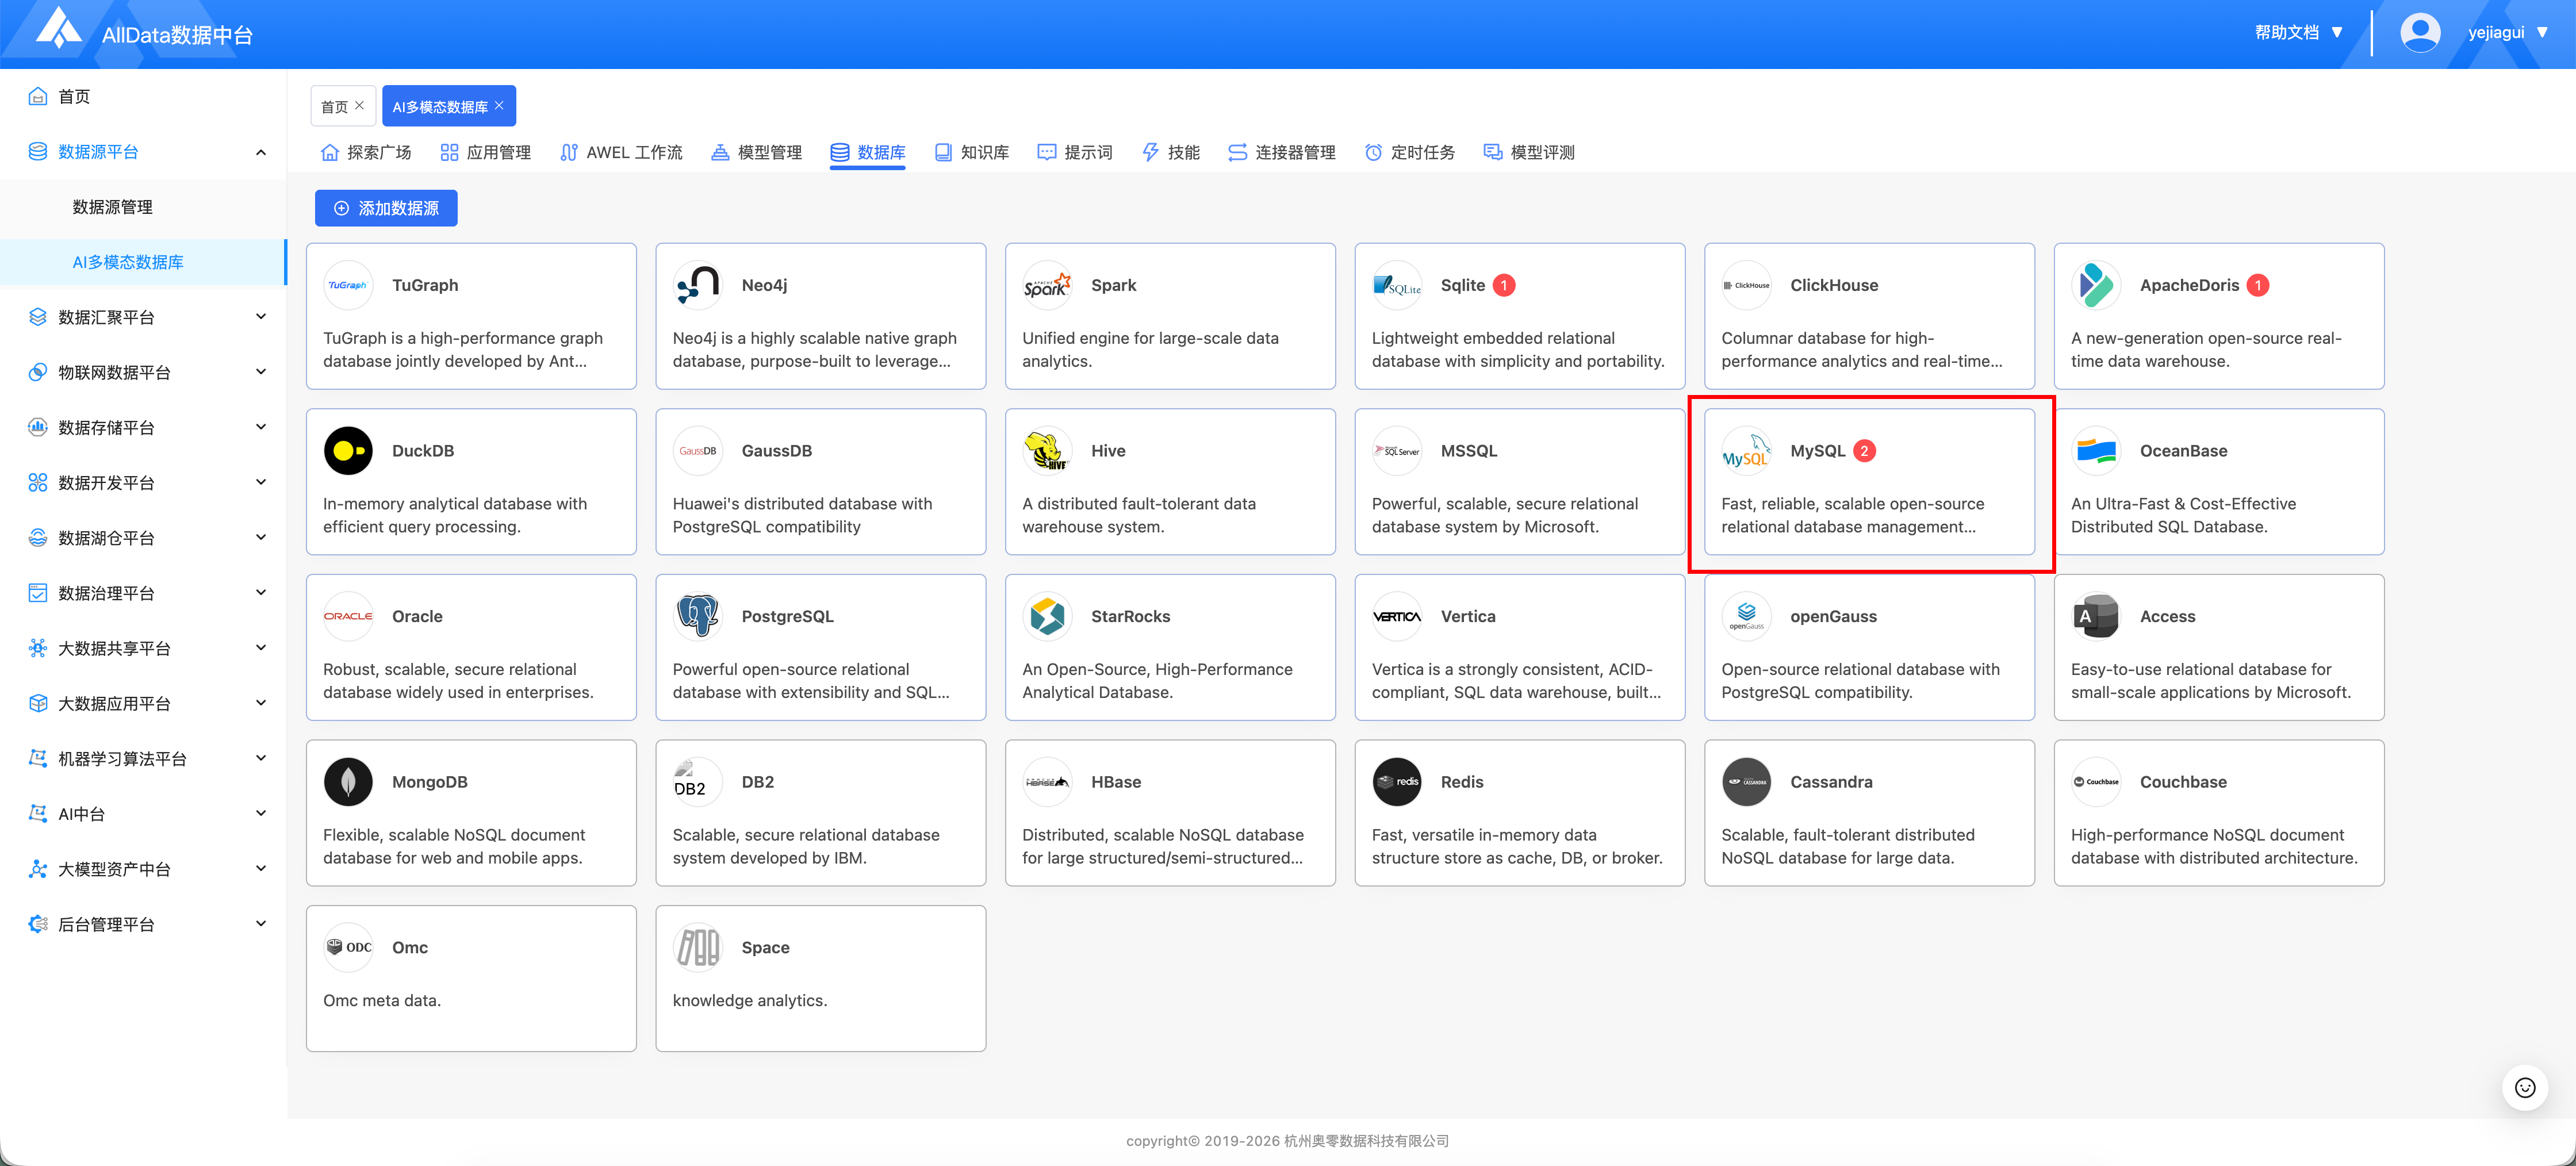Close the AI多模态数据库 page tab
This screenshot has width=2576, height=1166.
coord(500,105)
